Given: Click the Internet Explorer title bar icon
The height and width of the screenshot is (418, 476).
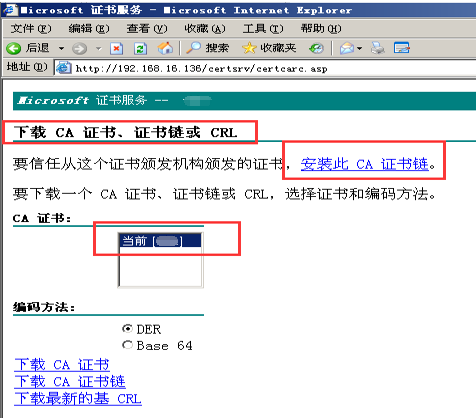Looking at the screenshot, I should [x=9, y=10].
